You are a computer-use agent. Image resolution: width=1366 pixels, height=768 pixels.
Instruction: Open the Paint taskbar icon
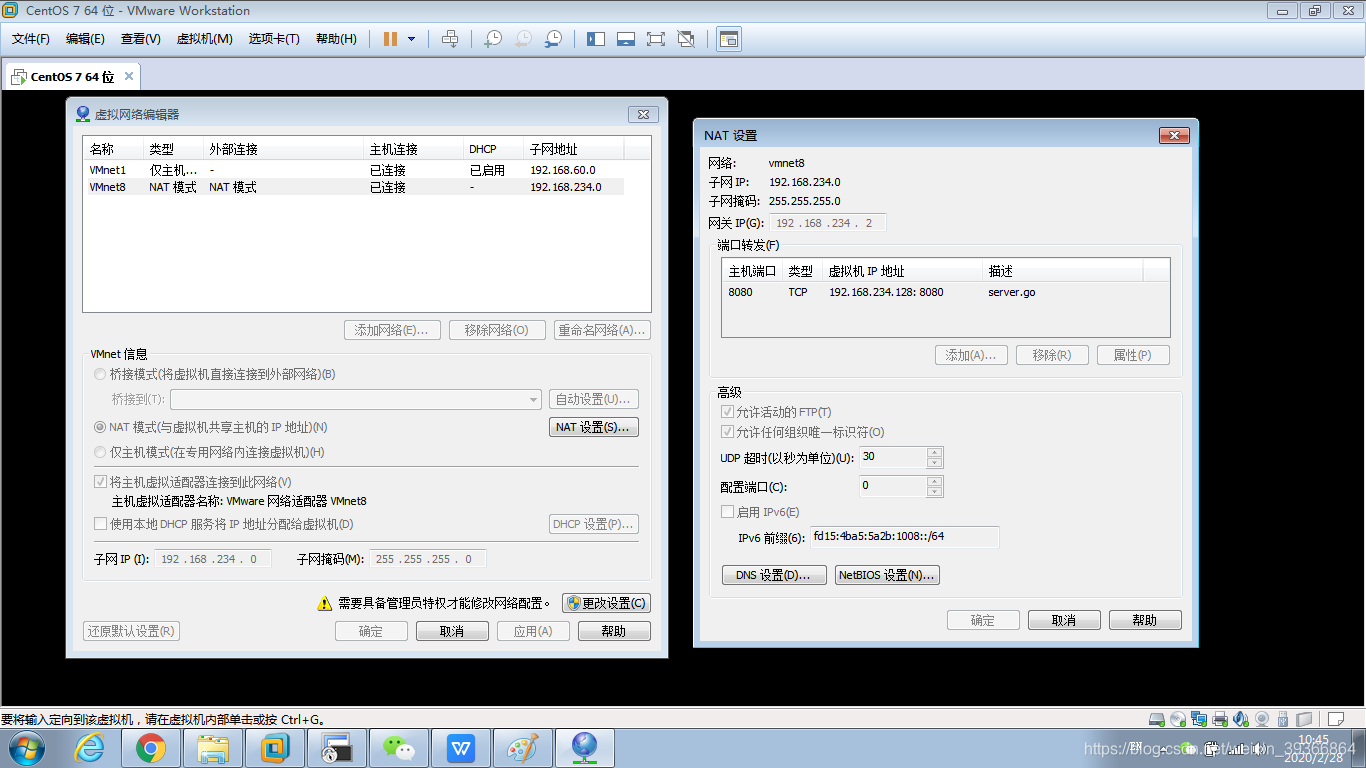523,748
